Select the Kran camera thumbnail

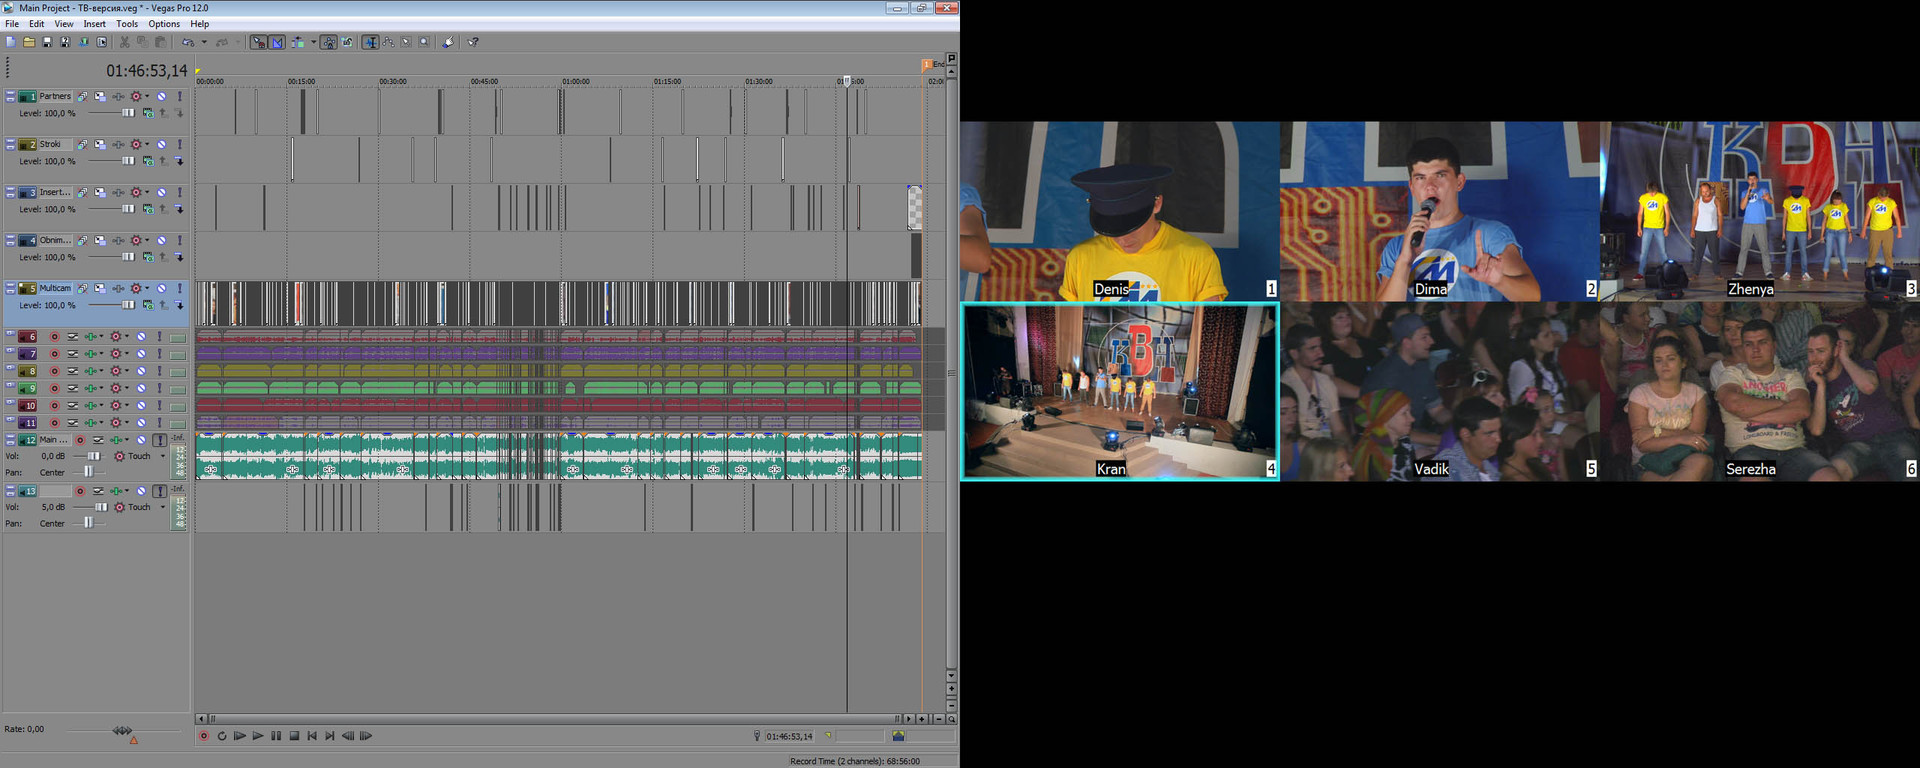tap(1120, 392)
